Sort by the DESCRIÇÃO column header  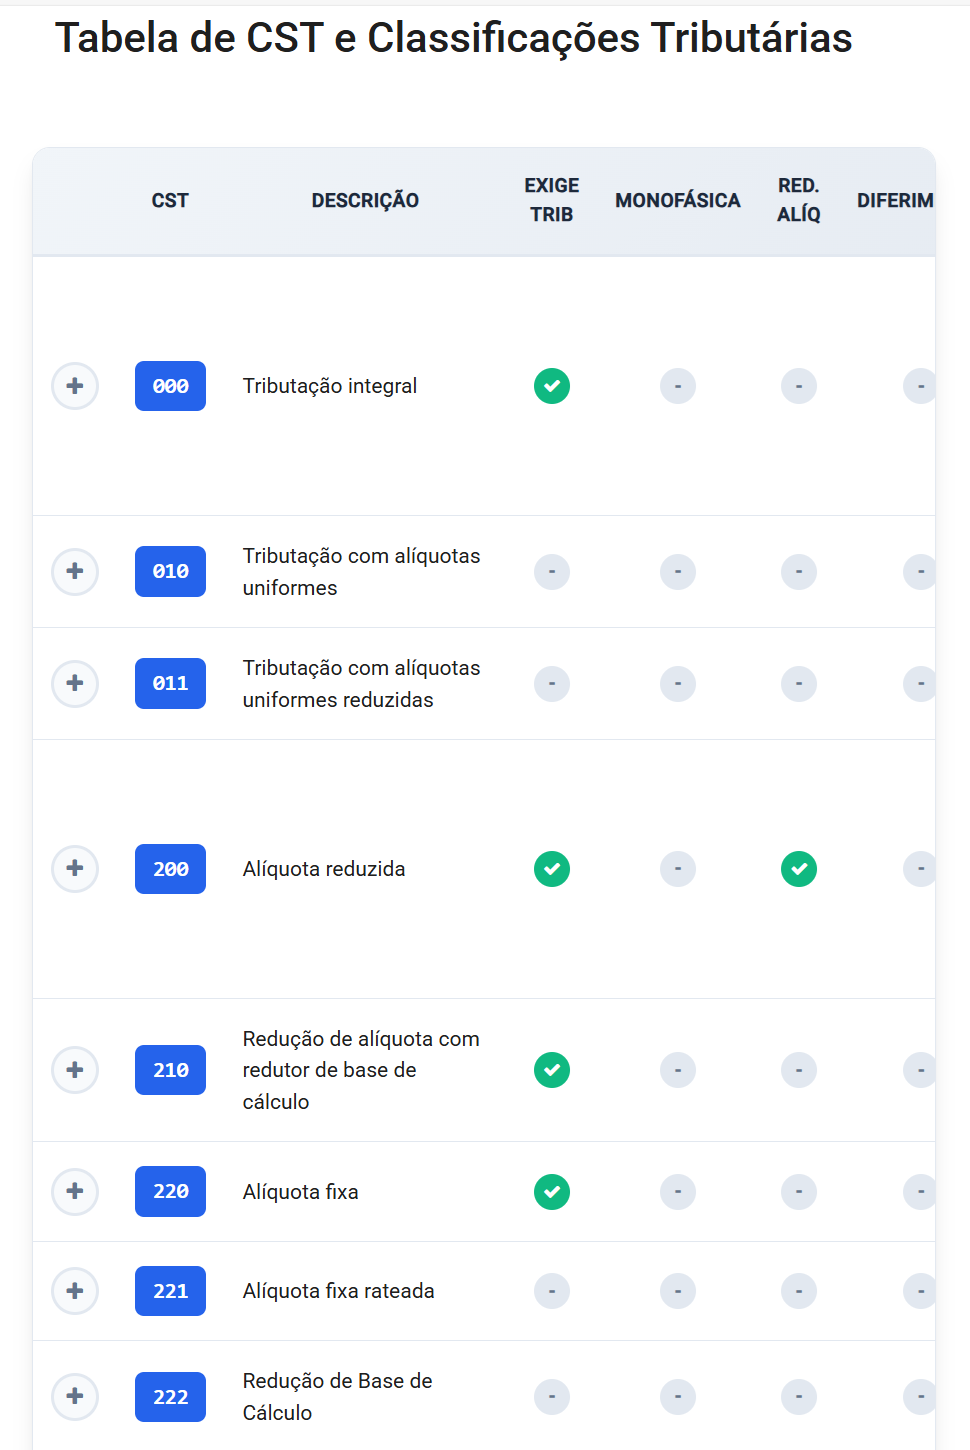pyautogui.click(x=365, y=200)
